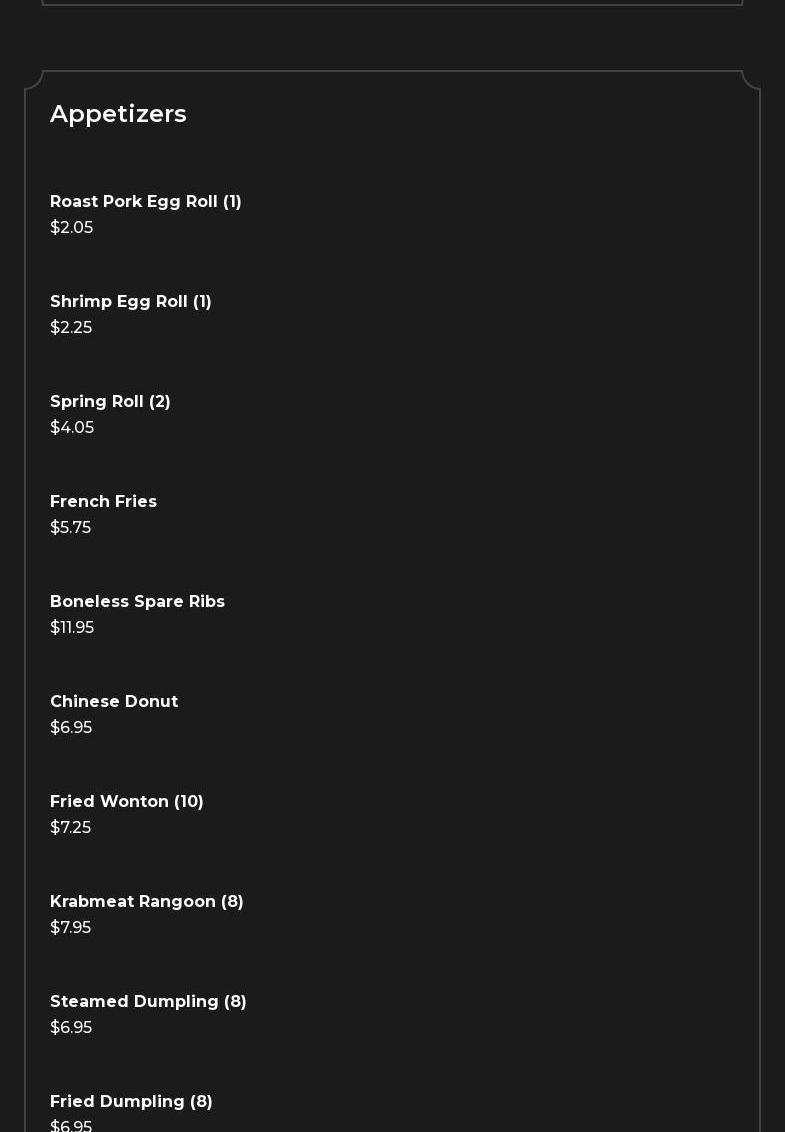Click the $6.95 price under Steamed Dumpling
Viewport: 785px width, 1132px height.
71,1028
